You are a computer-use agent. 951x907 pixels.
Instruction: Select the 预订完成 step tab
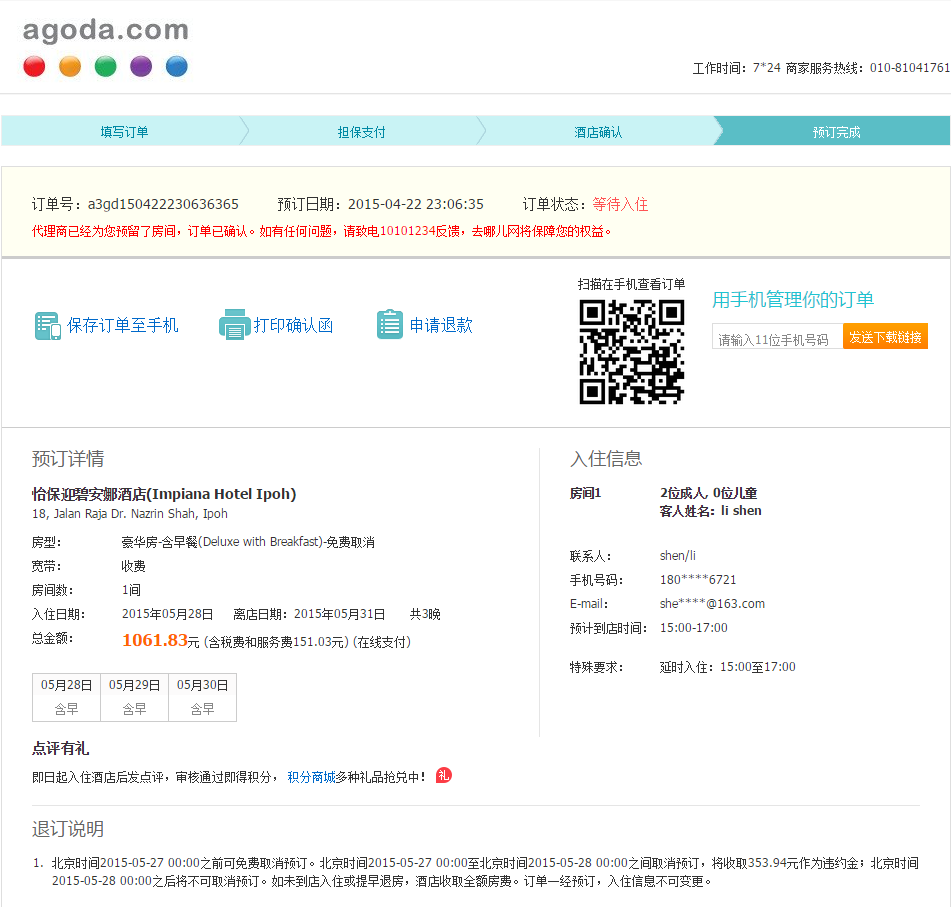(x=836, y=132)
